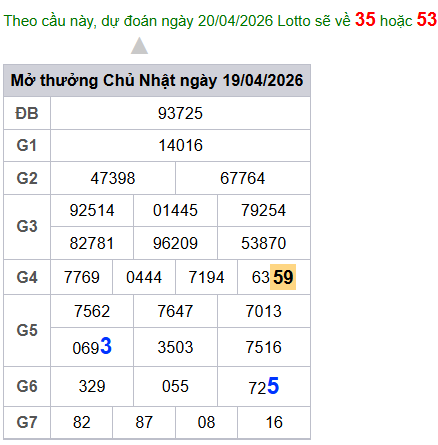Viewport: 438px width, 445px height.
Task: Click G5 number 7013
Action: (x=264, y=311)
